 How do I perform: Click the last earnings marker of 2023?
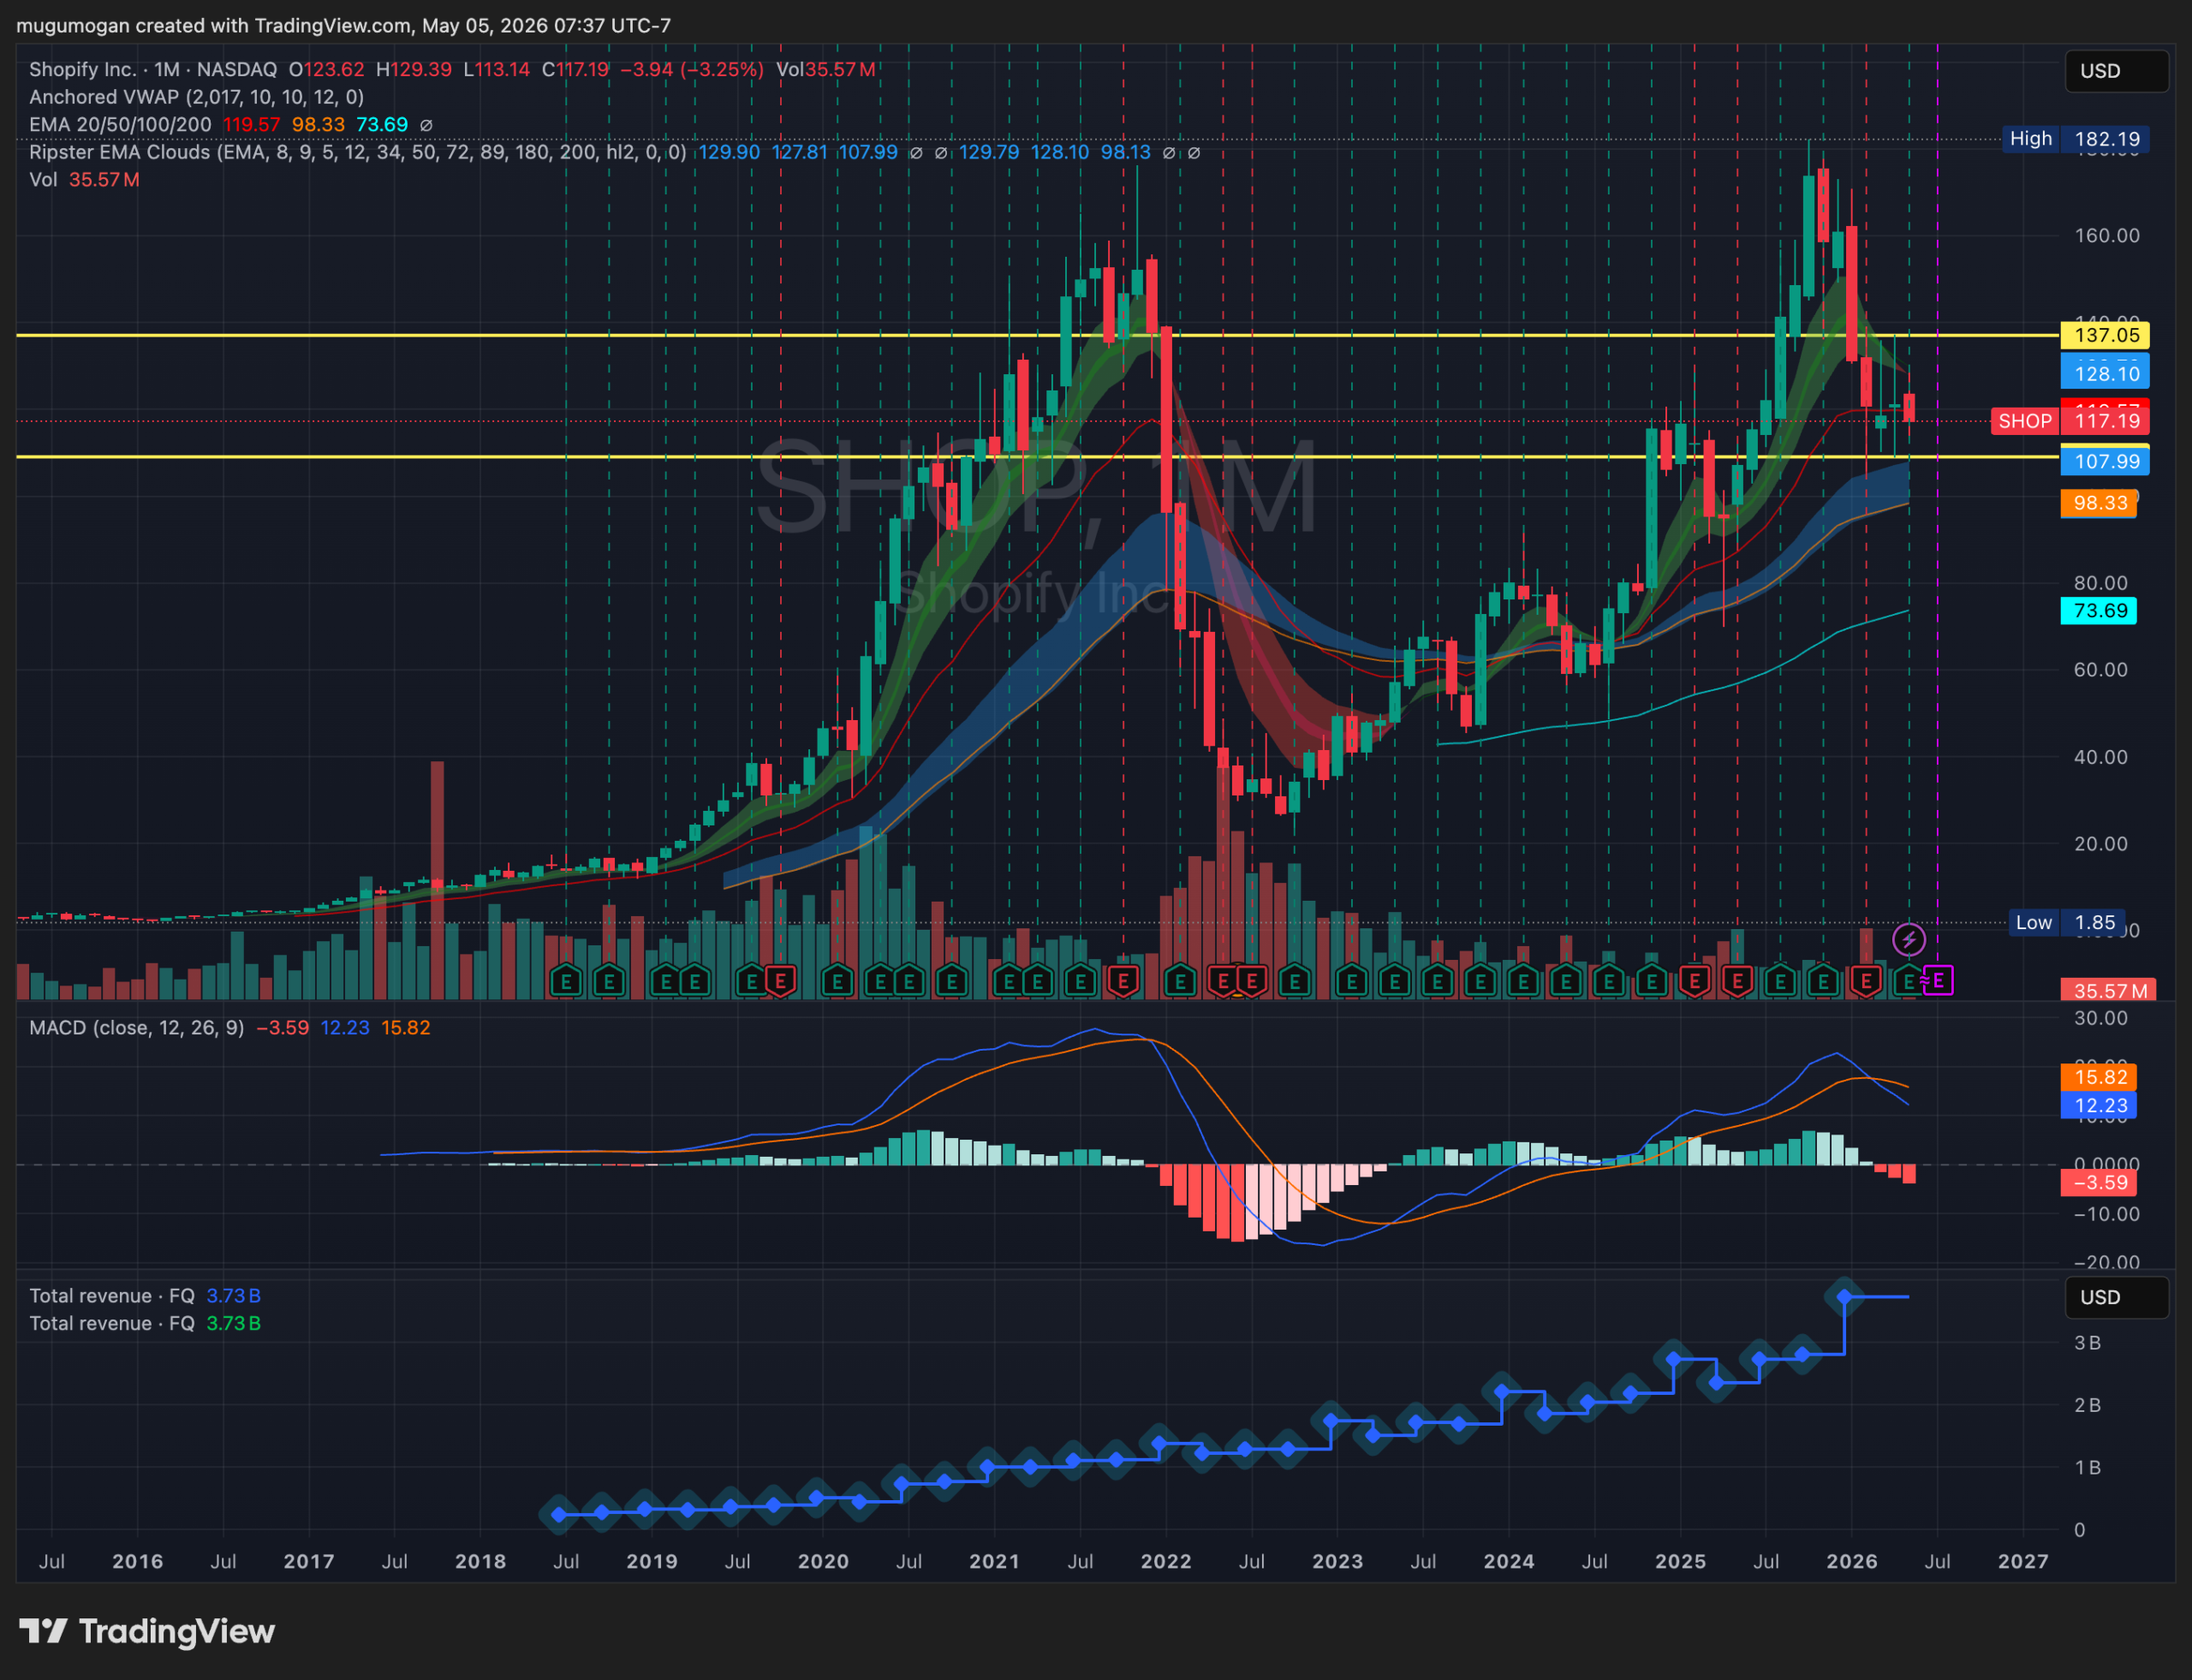pos(1480,981)
